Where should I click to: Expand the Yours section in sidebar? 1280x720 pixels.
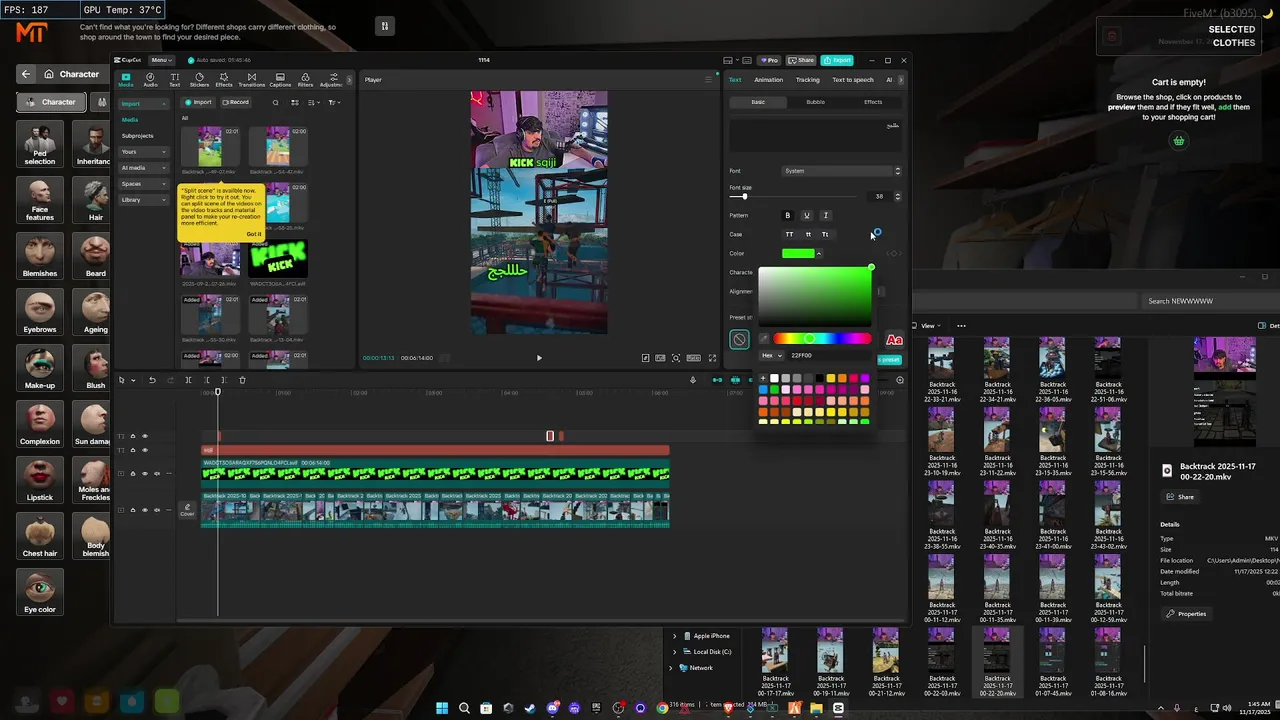click(145, 152)
